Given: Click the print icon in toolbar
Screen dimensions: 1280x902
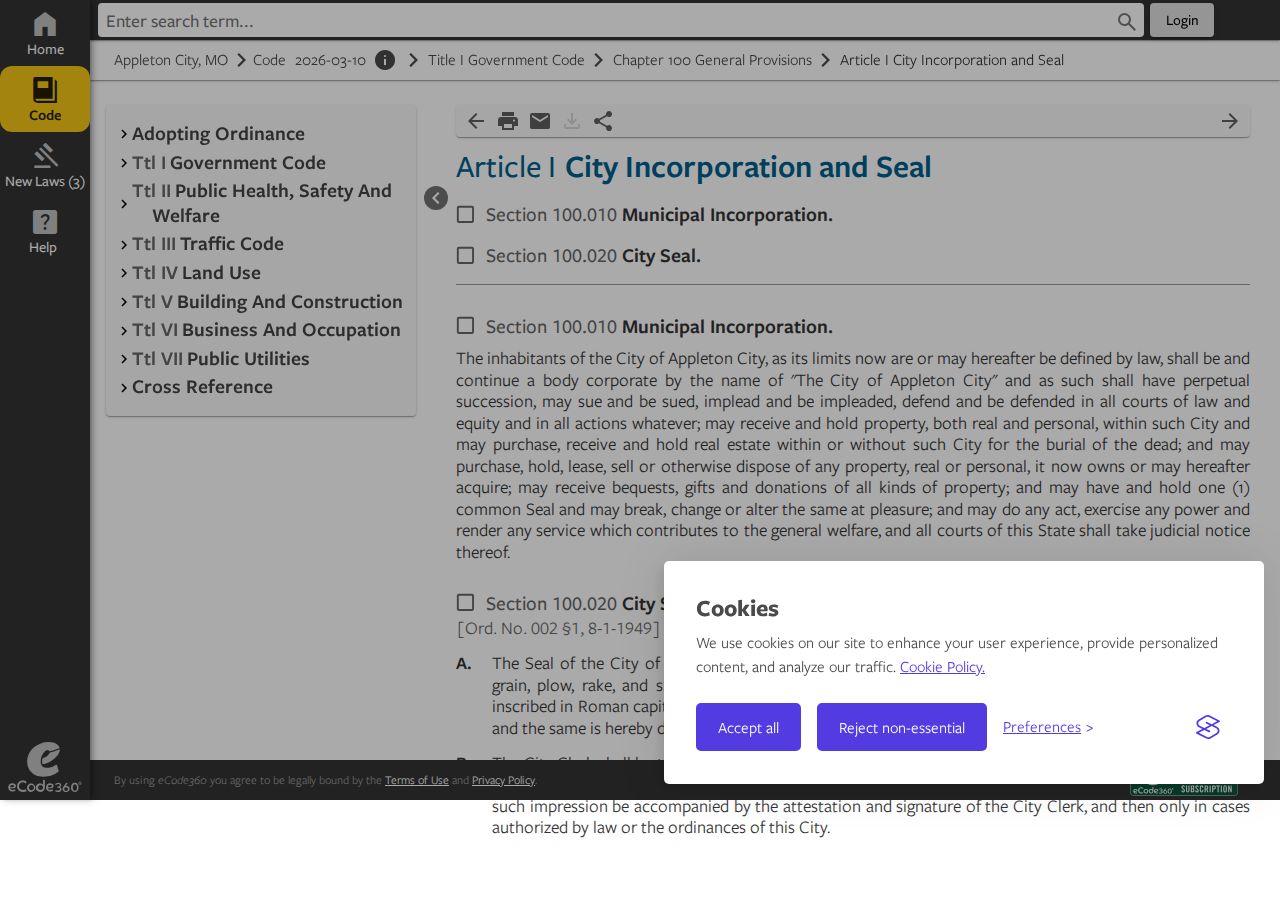Looking at the screenshot, I should point(508,121).
